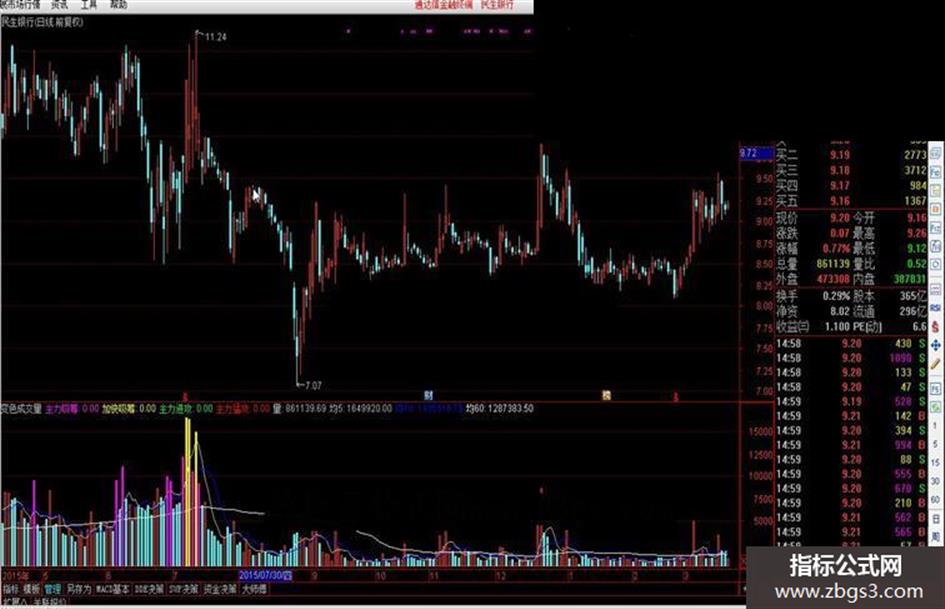Open the 帮助 menu
The height and width of the screenshot is (609, 945).
click(119, 4)
